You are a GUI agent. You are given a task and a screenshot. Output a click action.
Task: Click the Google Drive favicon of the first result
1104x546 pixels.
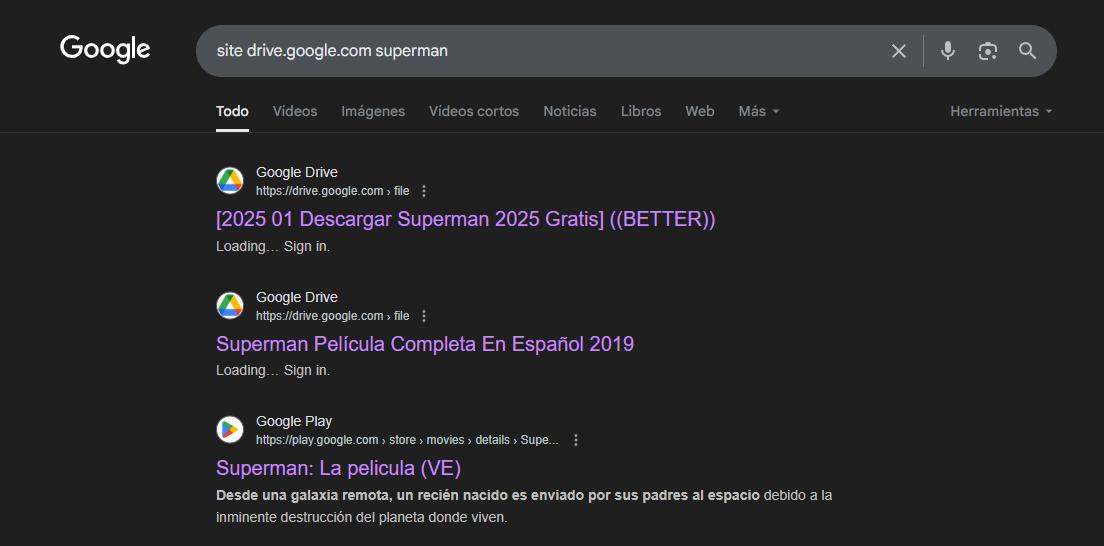tap(230, 181)
